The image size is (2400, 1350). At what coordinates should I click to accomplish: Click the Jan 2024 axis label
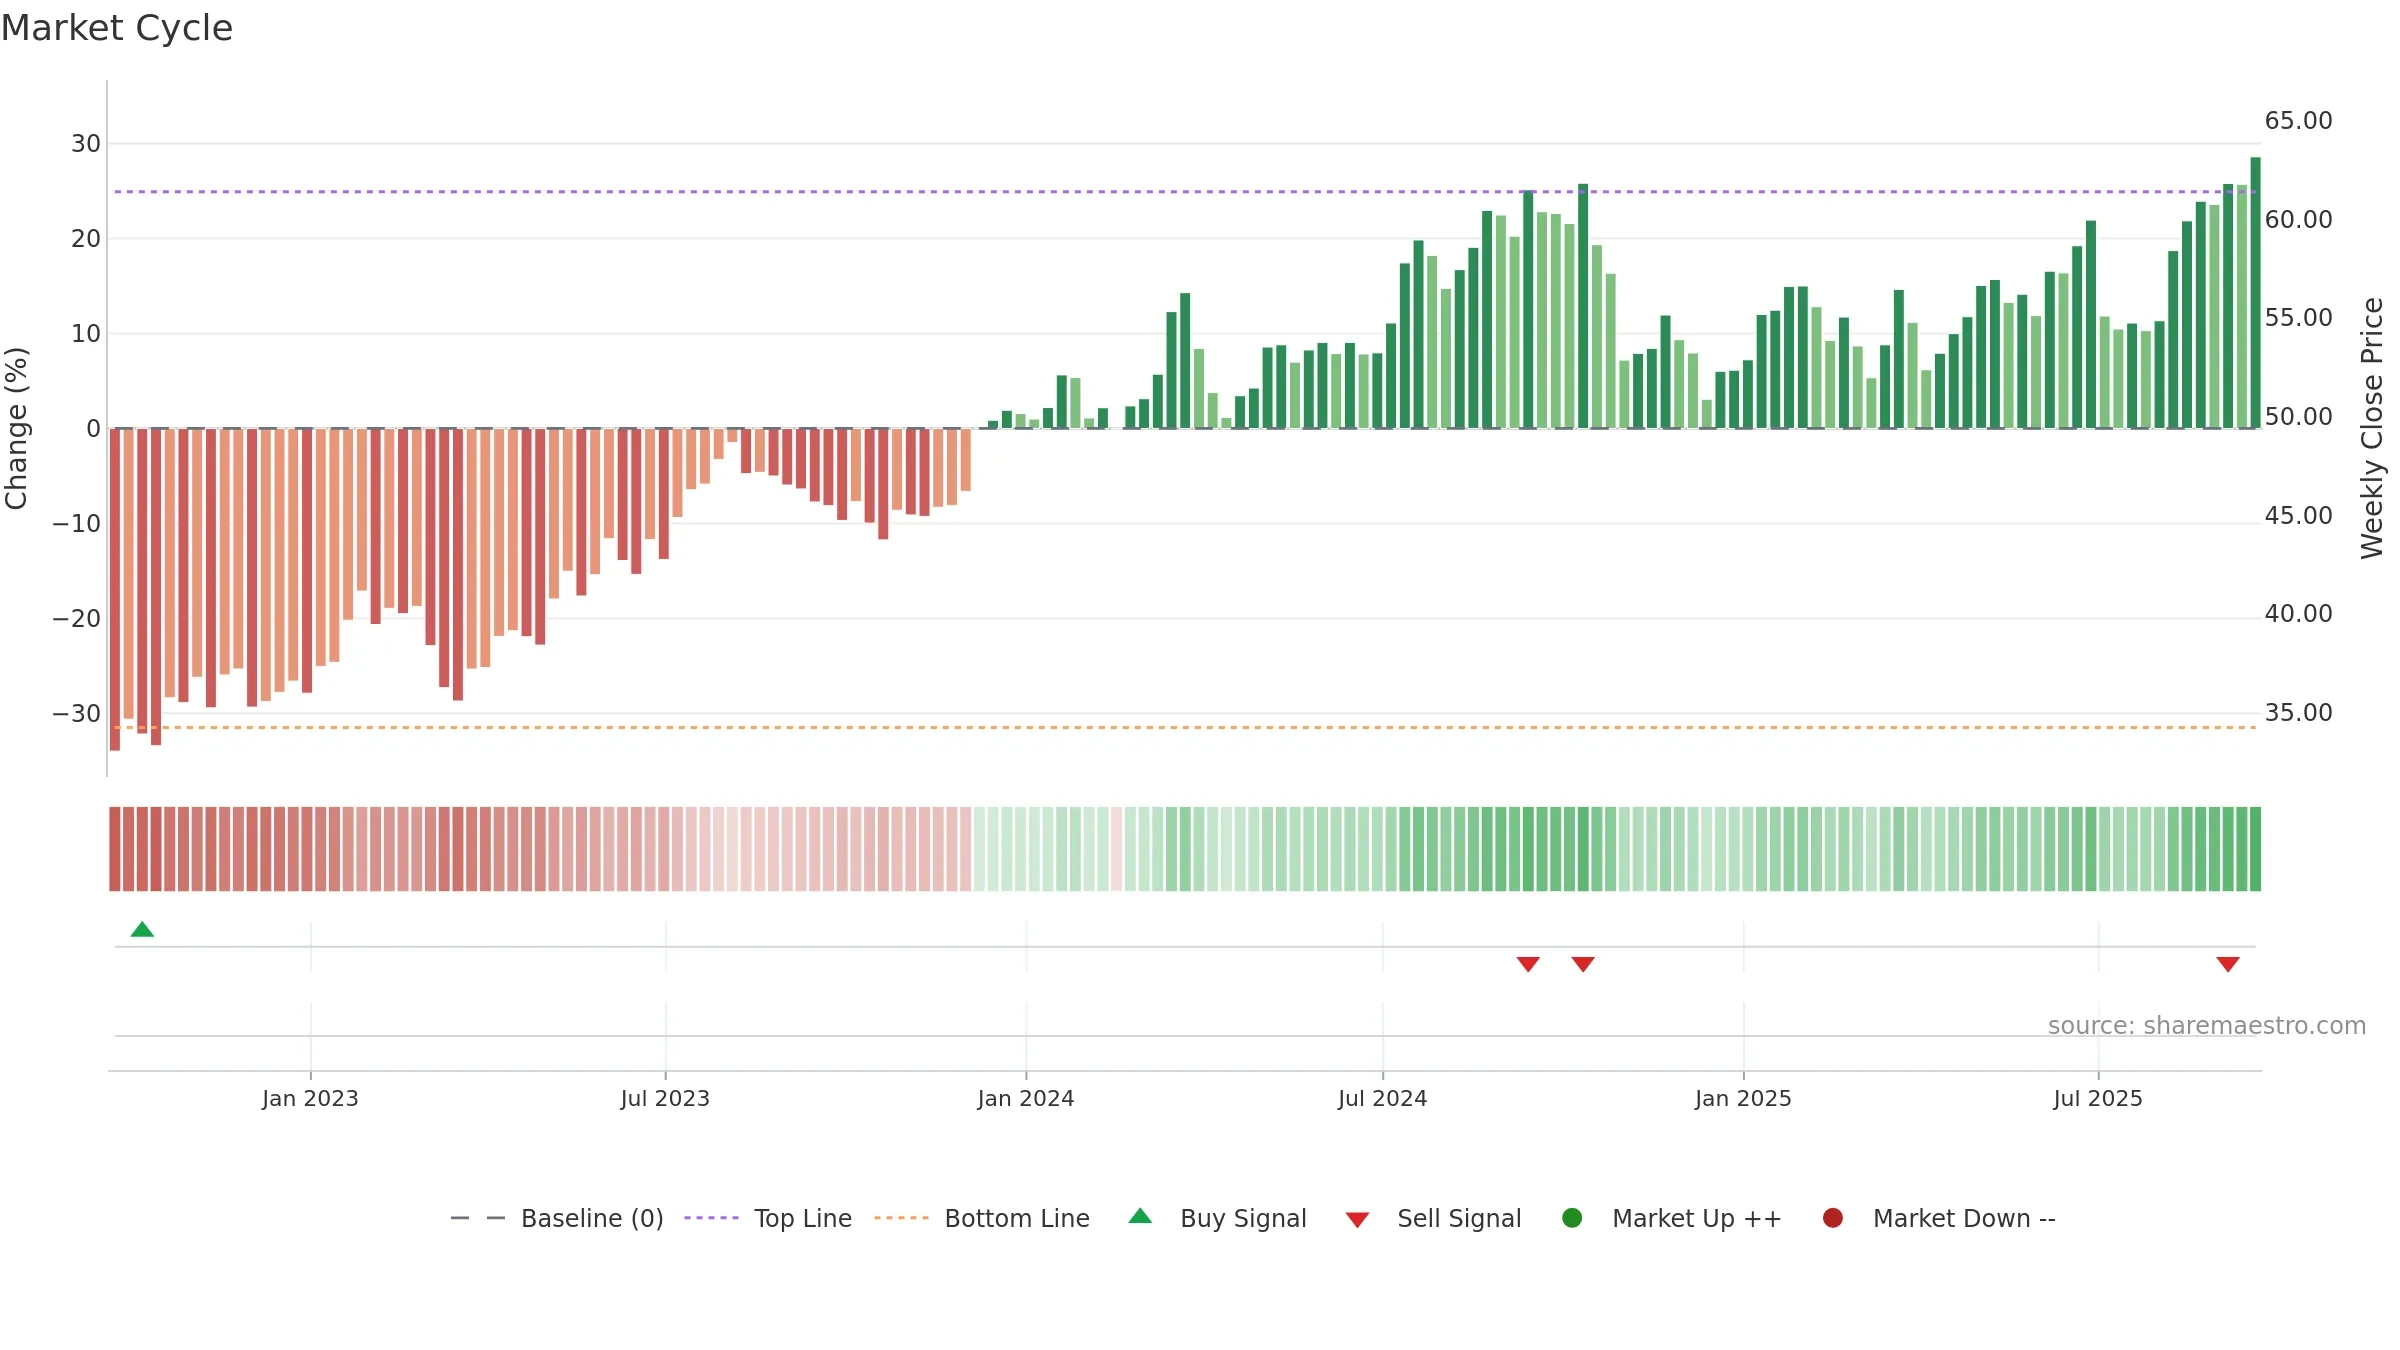pyautogui.click(x=1026, y=1098)
